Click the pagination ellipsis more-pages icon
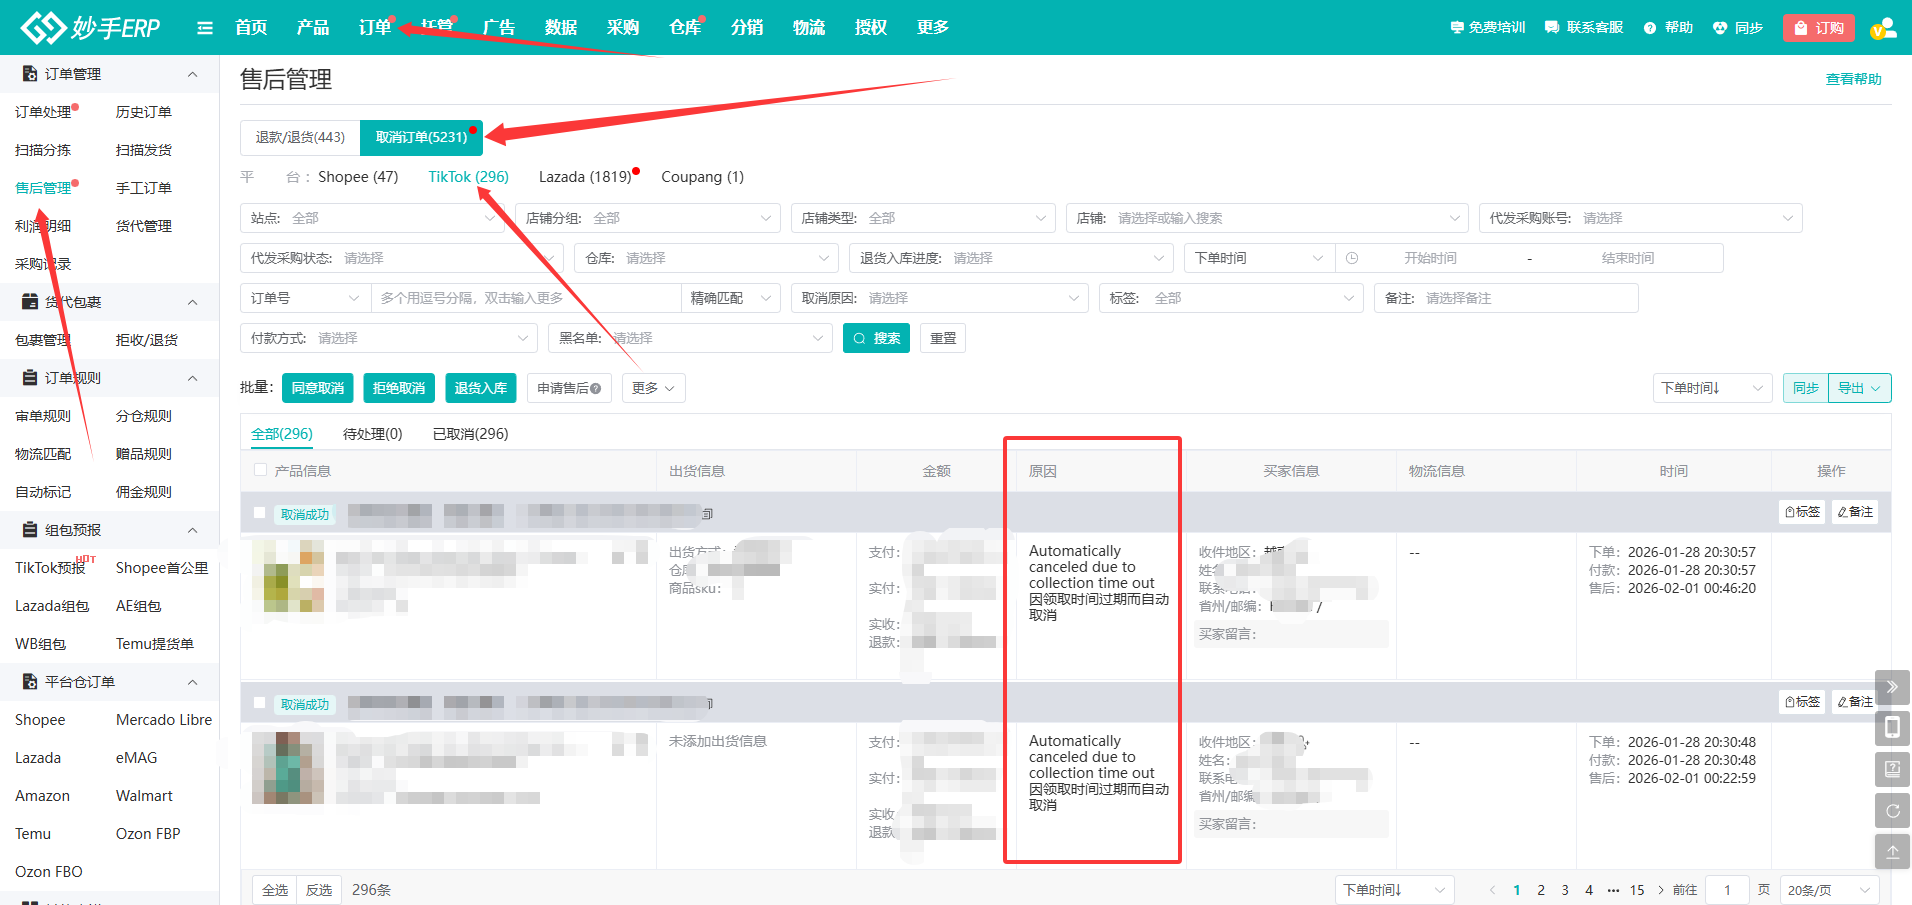1912x905 pixels. 1613,890
